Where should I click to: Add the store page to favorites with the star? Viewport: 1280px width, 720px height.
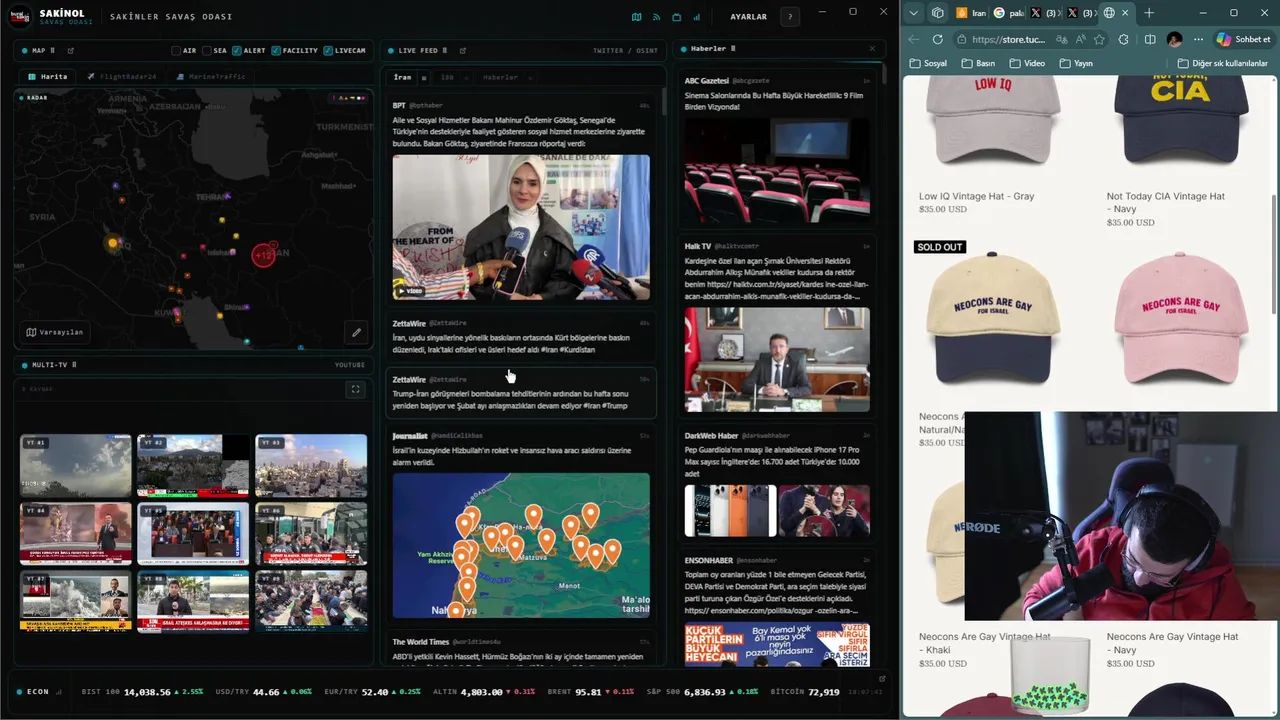pyautogui.click(x=1099, y=39)
